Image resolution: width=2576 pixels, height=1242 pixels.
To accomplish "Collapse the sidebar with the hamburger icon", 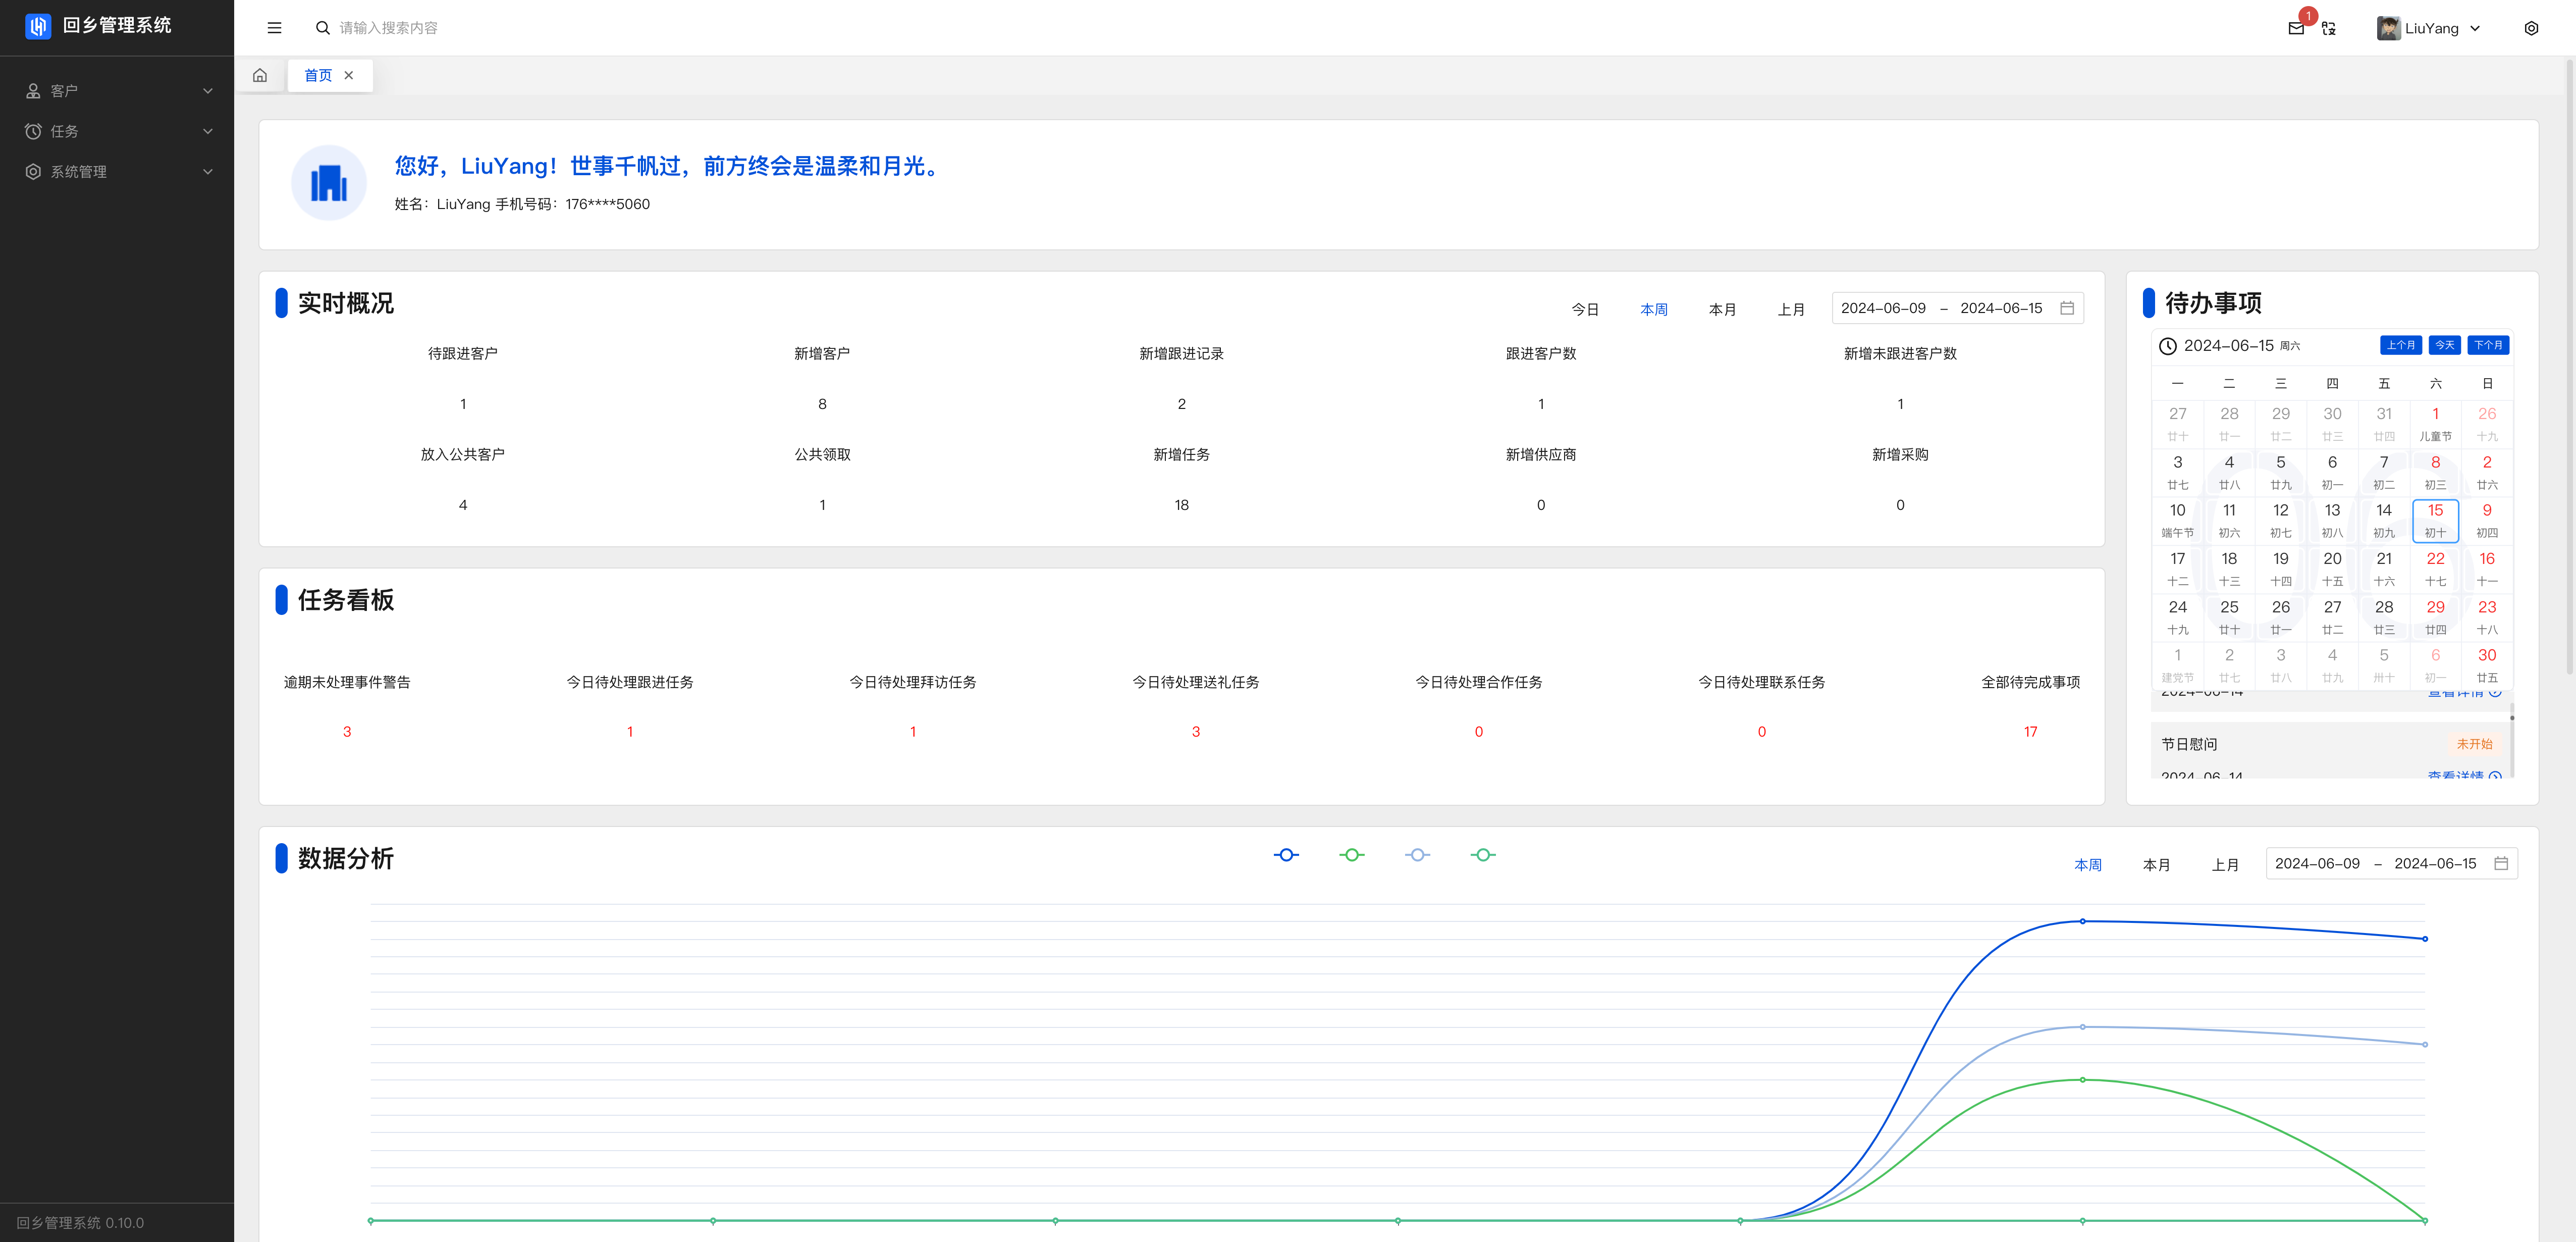I will [x=274, y=28].
